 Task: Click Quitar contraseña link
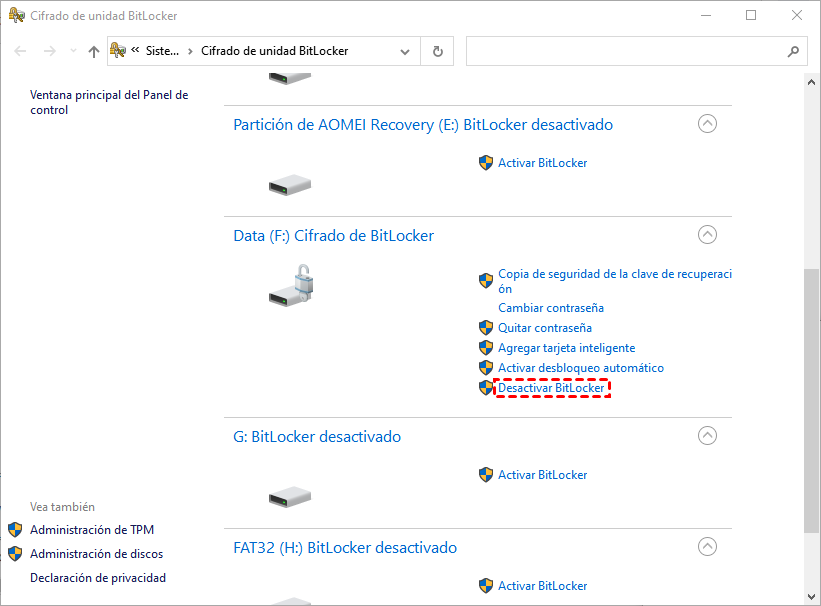pos(545,328)
